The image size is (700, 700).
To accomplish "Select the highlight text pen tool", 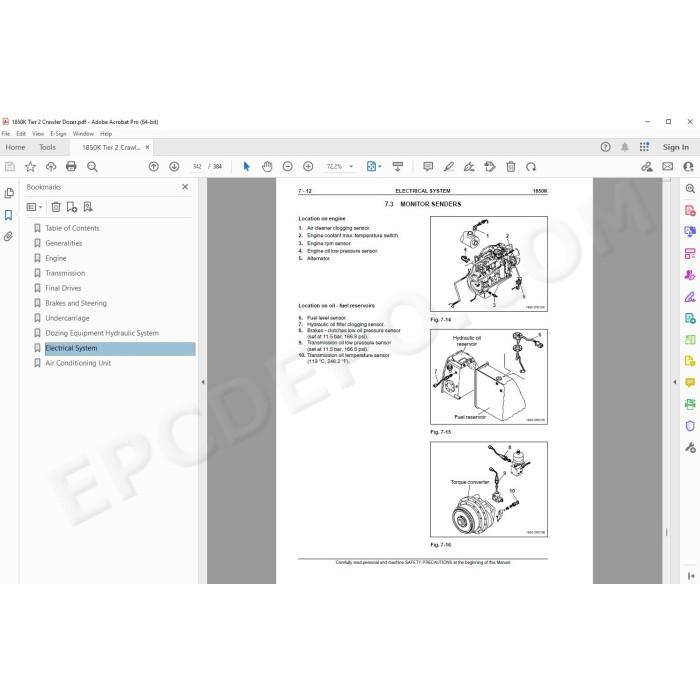I will 449,167.
